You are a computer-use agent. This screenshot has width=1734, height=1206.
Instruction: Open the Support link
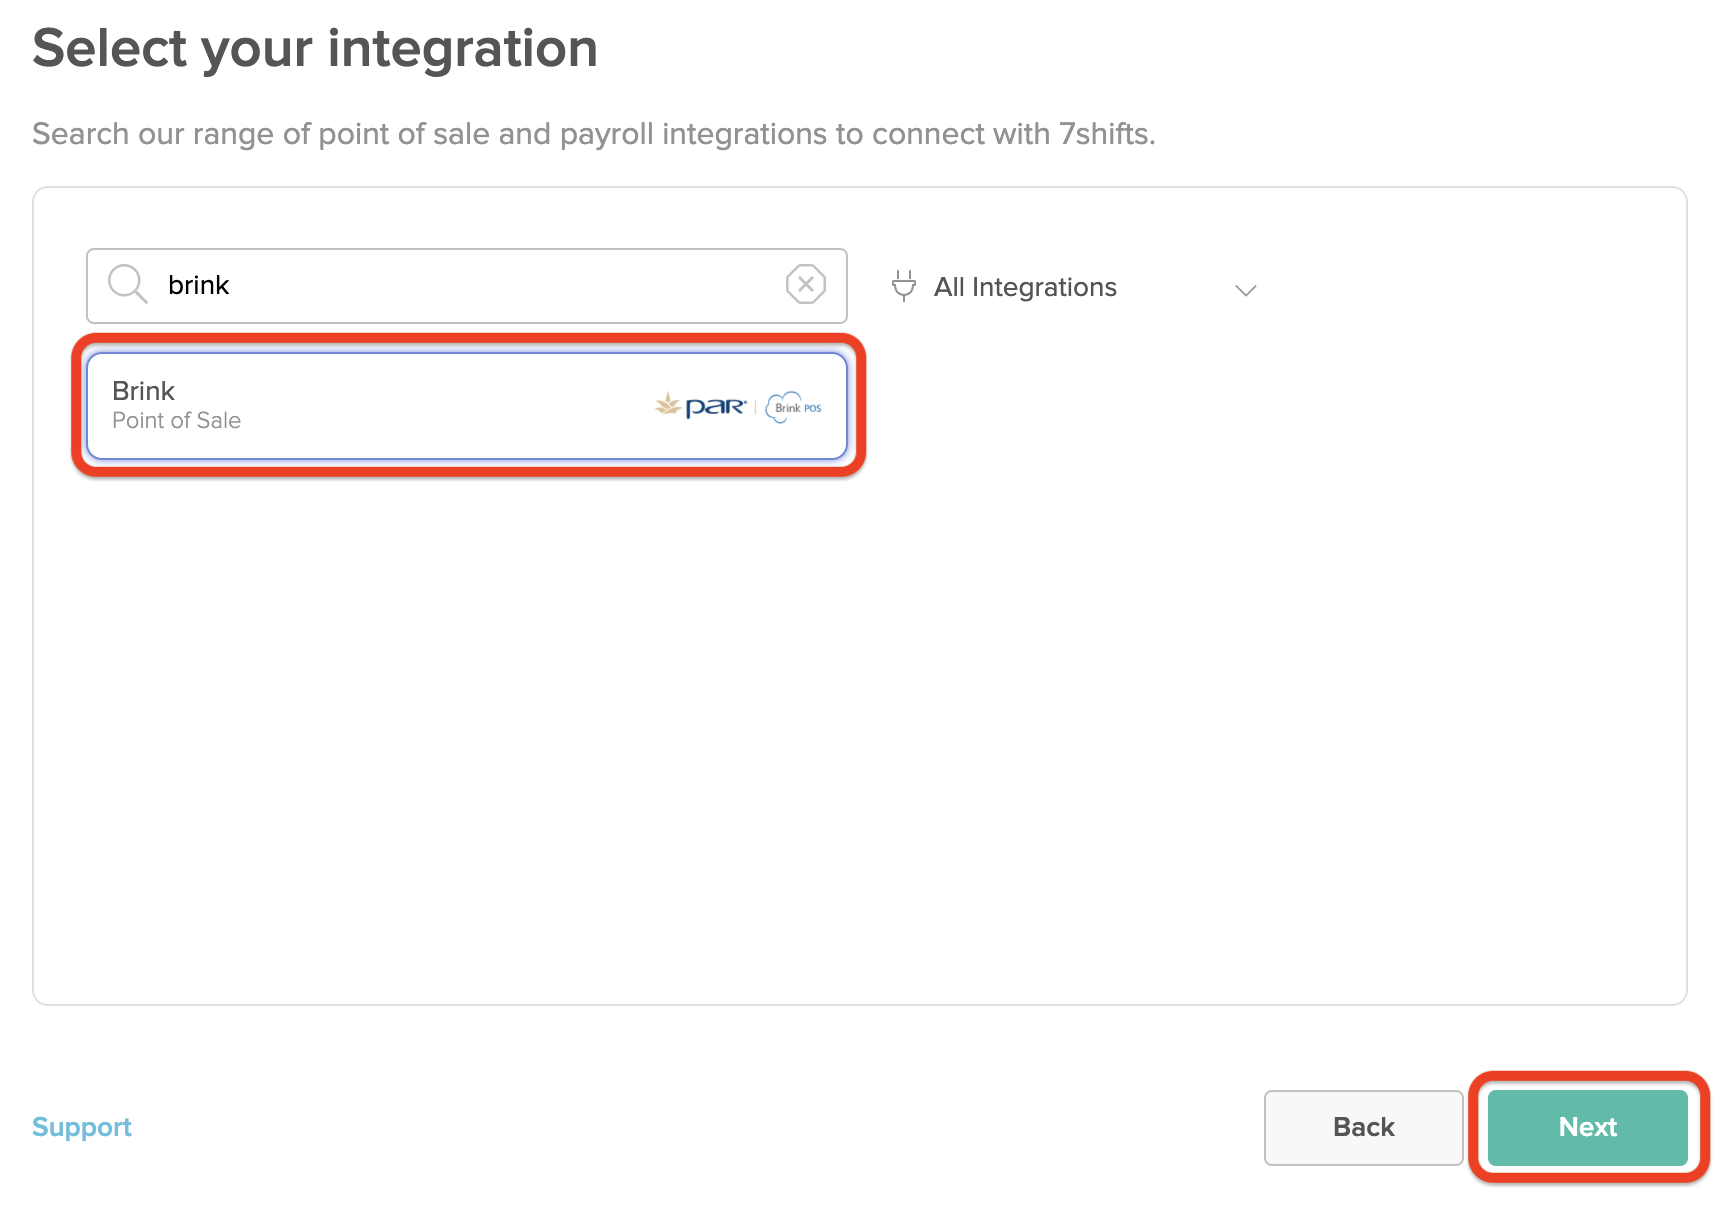pos(82,1127)
